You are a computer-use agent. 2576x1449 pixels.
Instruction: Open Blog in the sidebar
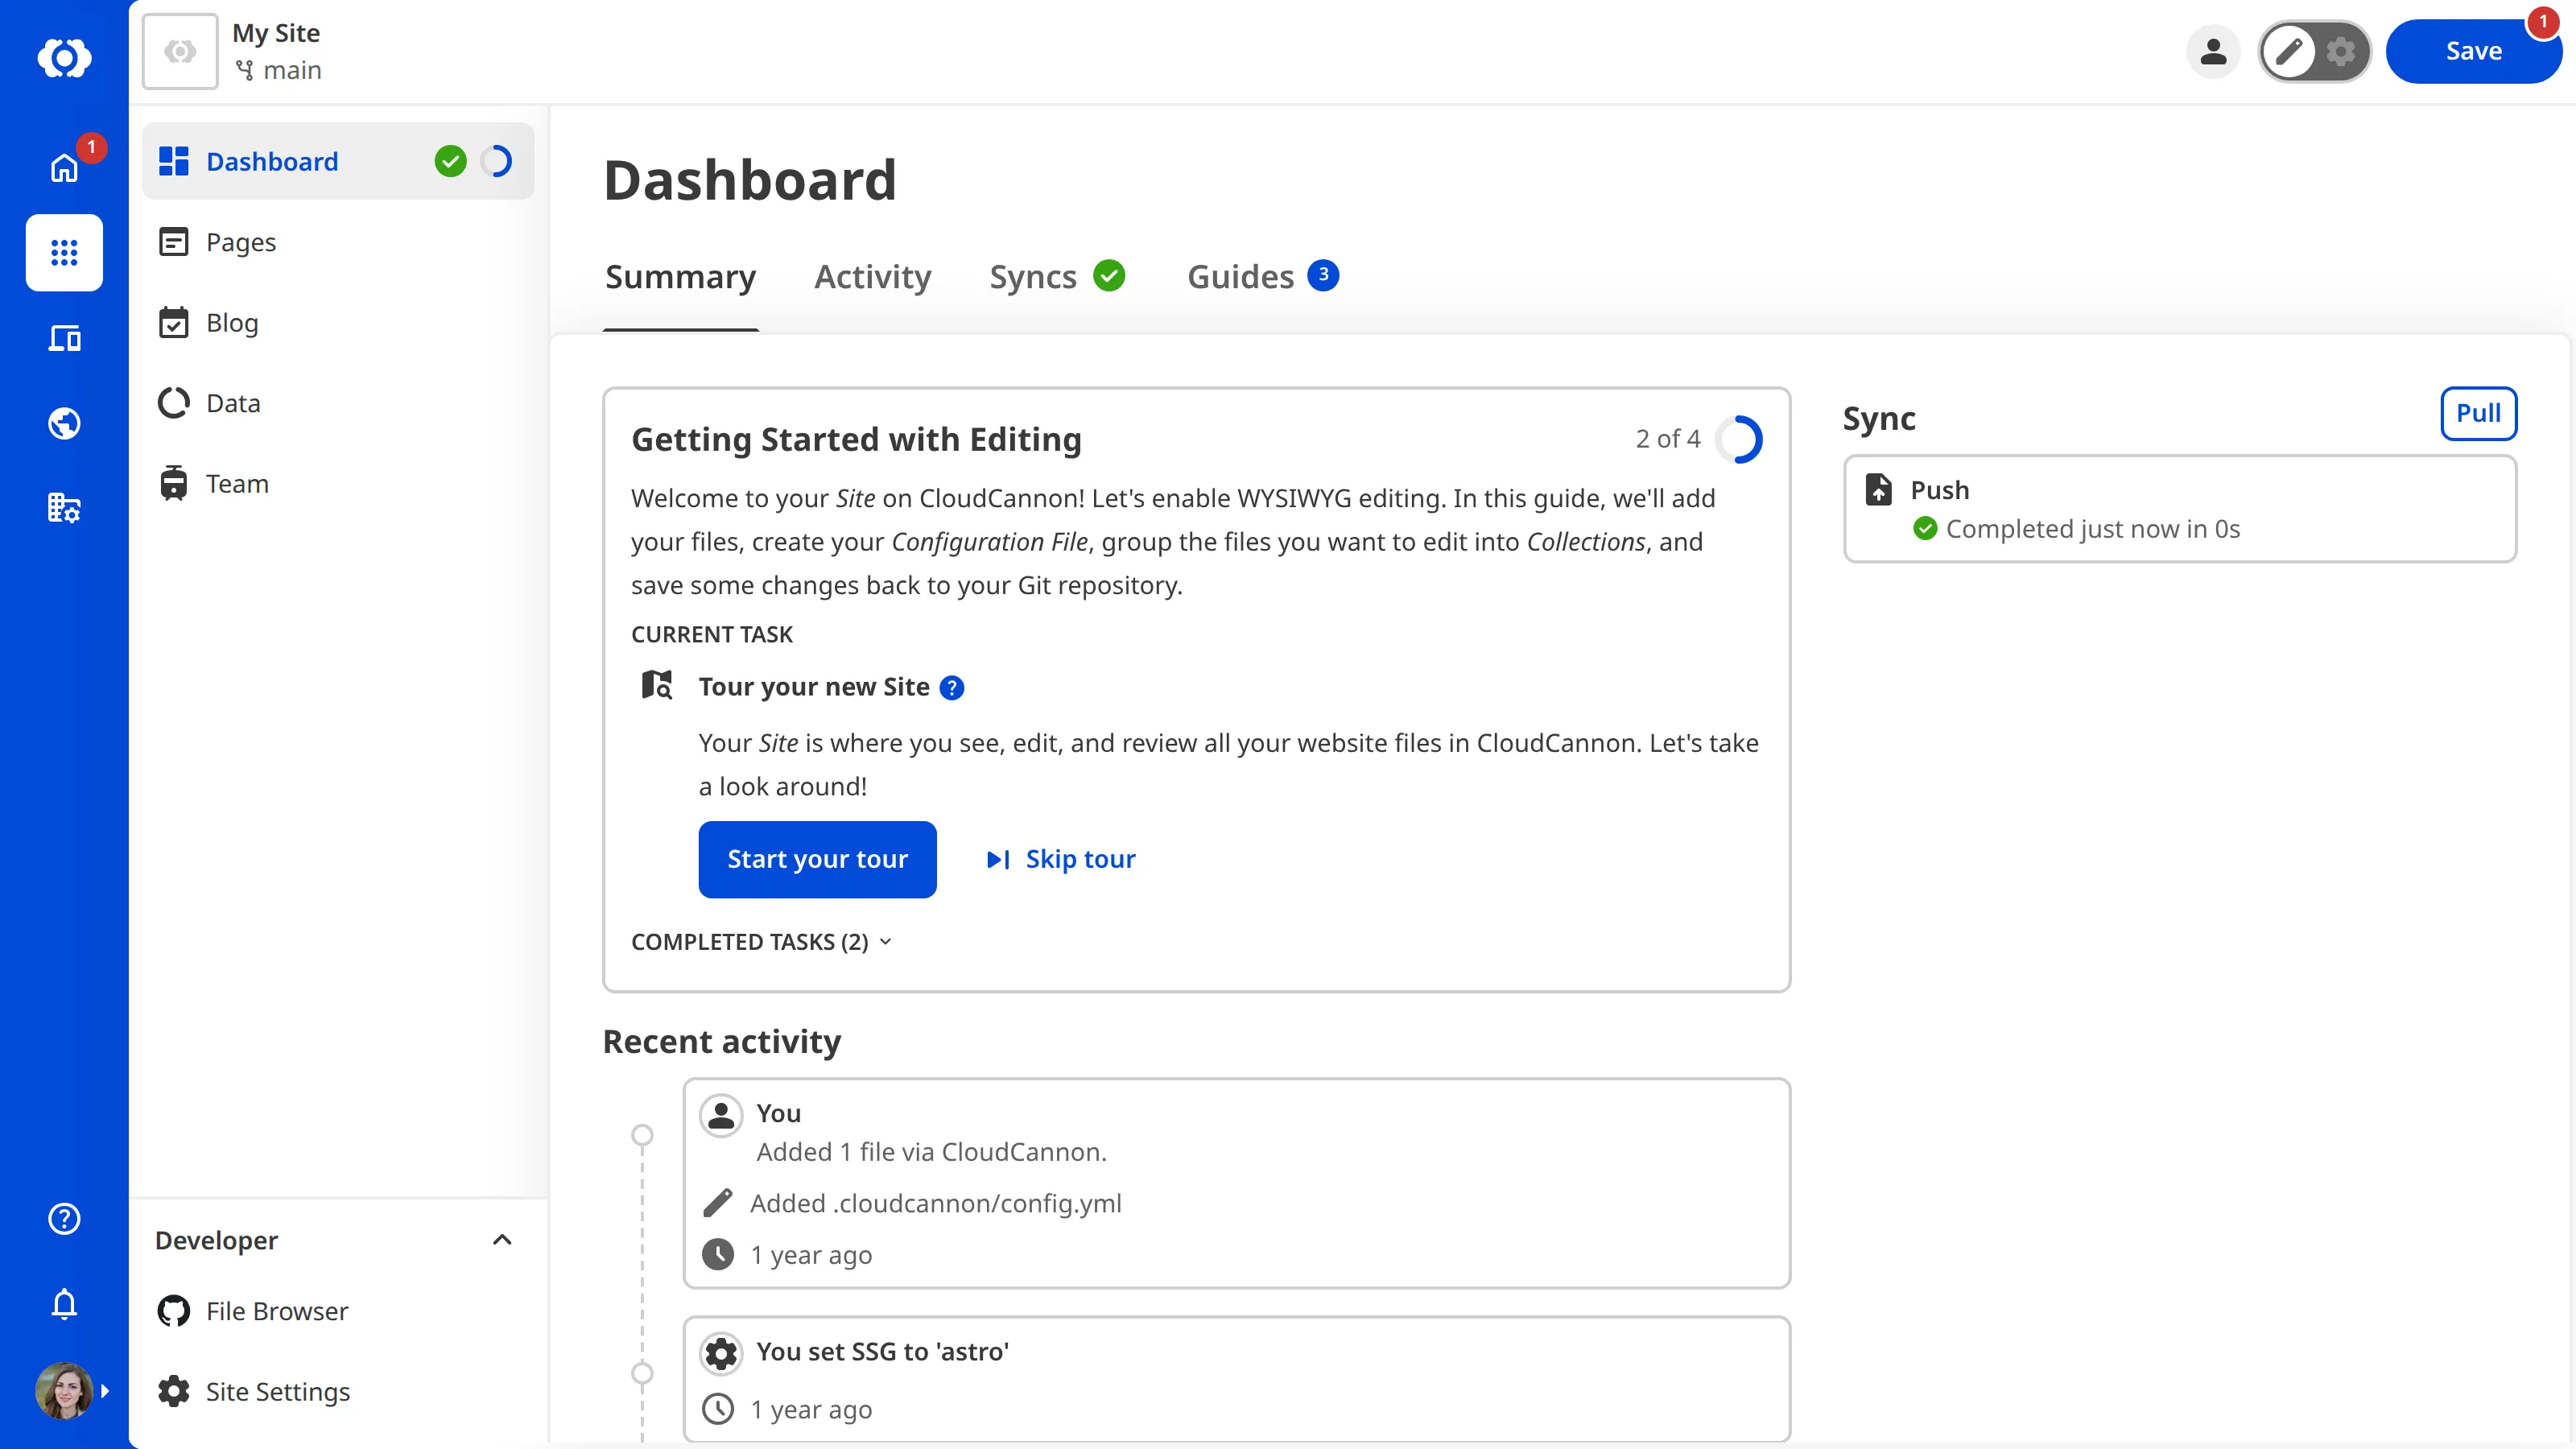coord(338,322)
